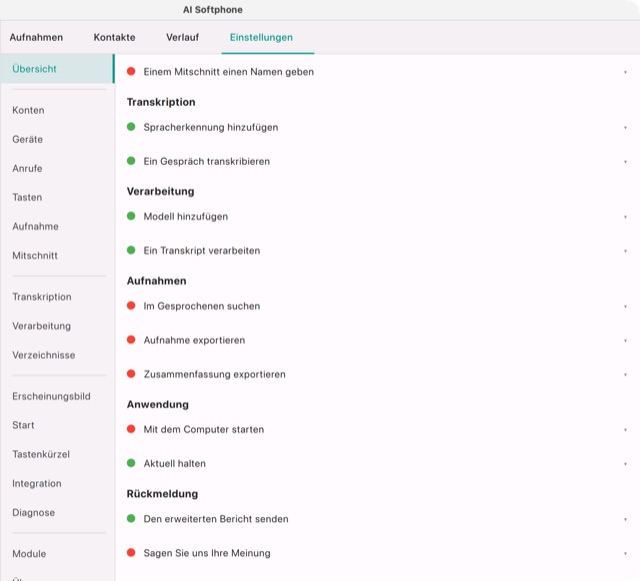This screenshot has height=581, width=640.
Task: Expand arrow for 'Spracherkennung hinzufügen'
Action: 625,128
